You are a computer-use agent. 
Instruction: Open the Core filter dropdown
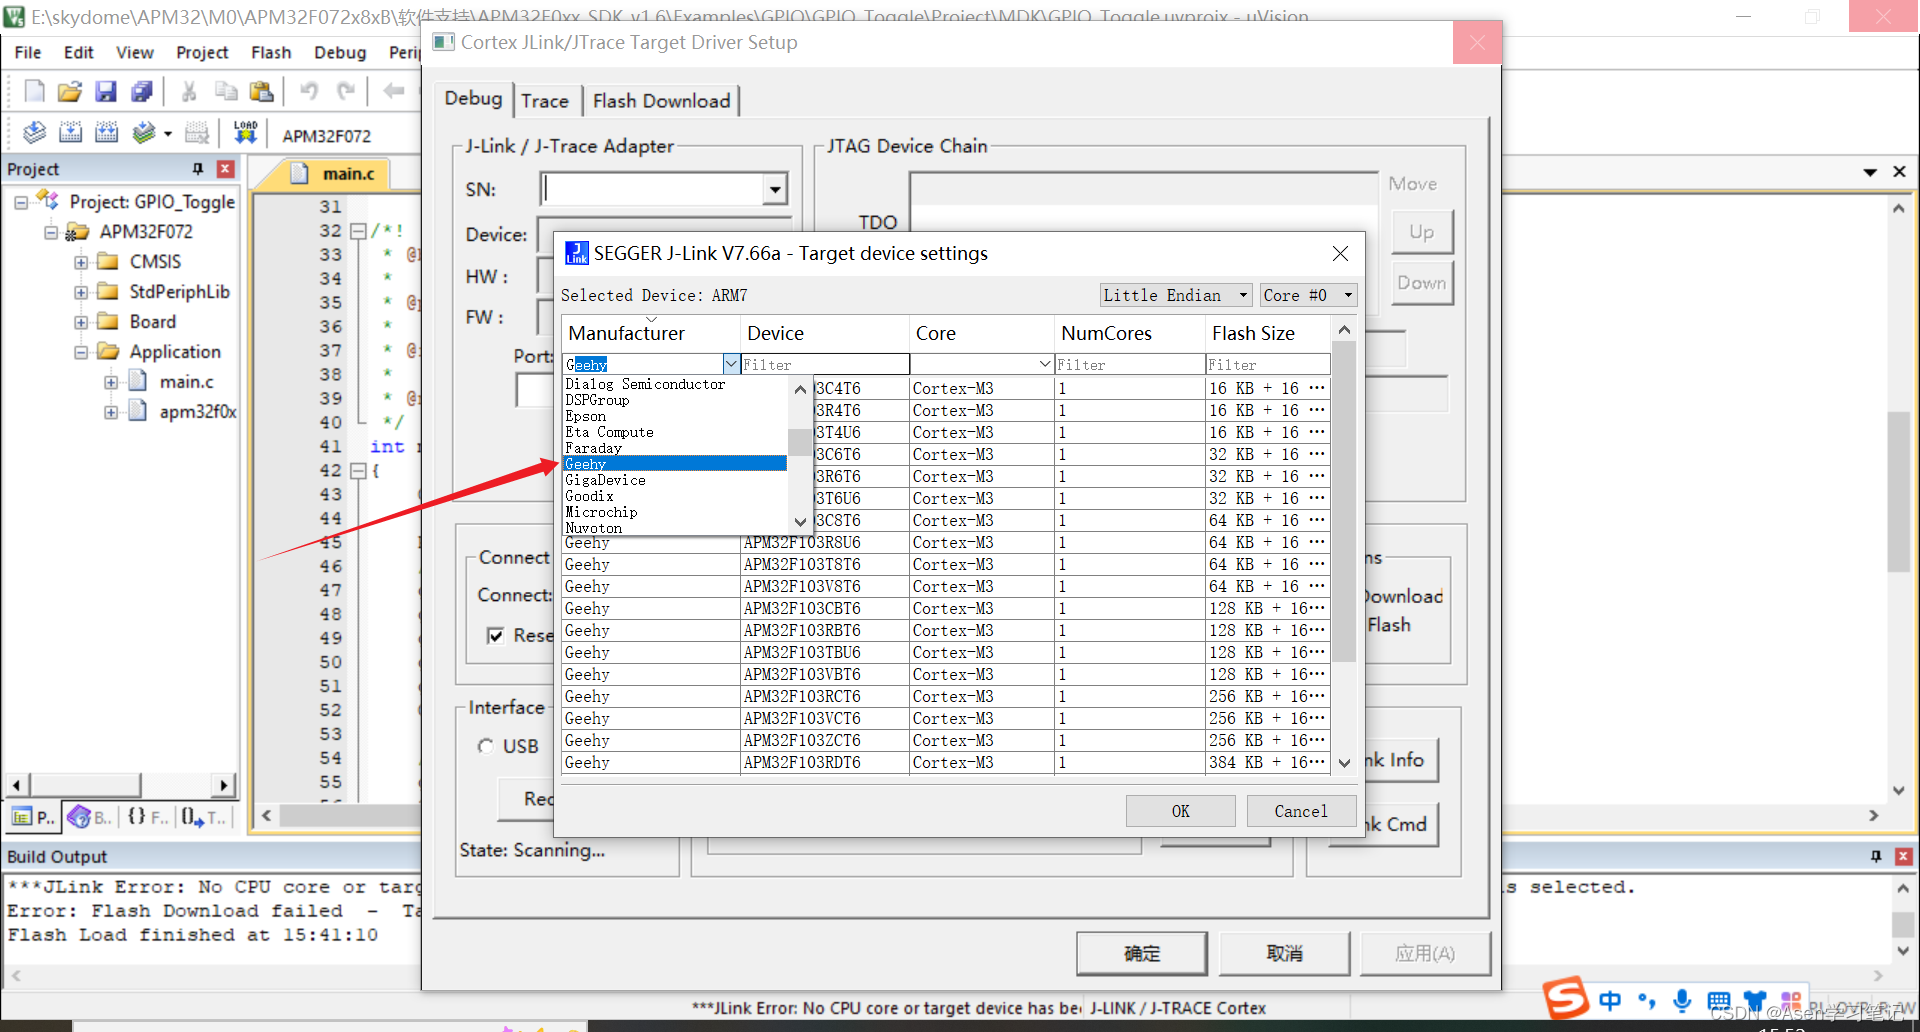pyautogui.click(x=1045, y=364)
